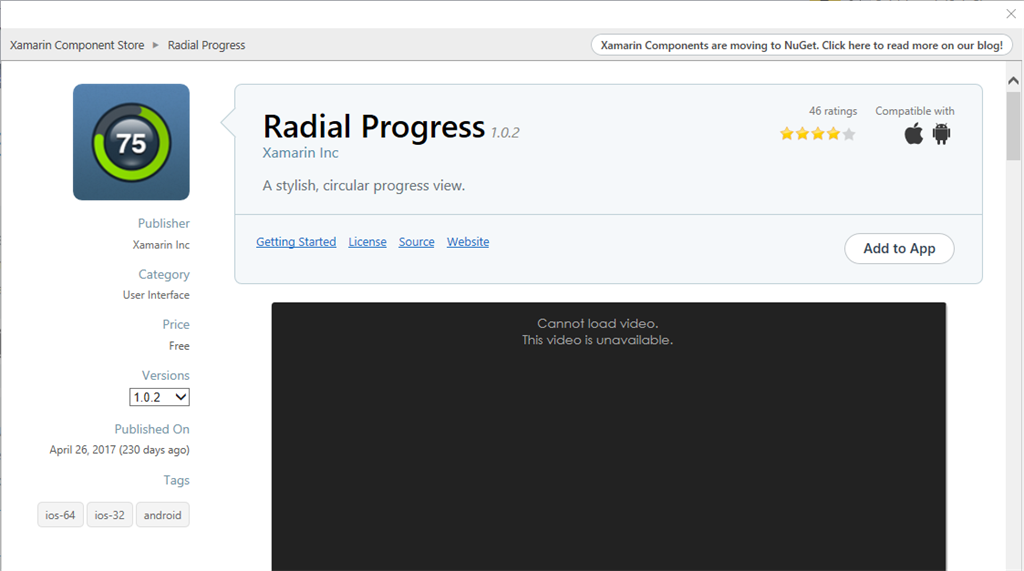1024x571 pixels.
Task: Click the 'Tags' label
Action: (x=176, y=480)
